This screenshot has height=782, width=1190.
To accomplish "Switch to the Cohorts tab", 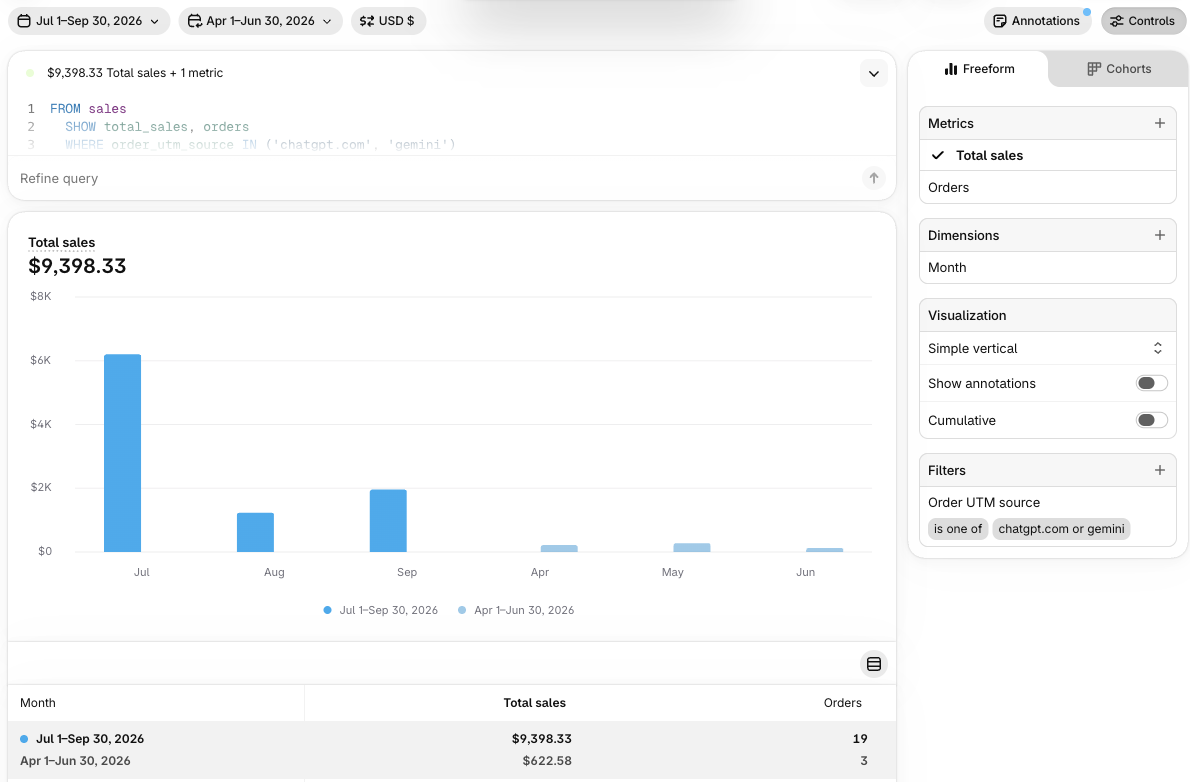I will click(1119, 69).
